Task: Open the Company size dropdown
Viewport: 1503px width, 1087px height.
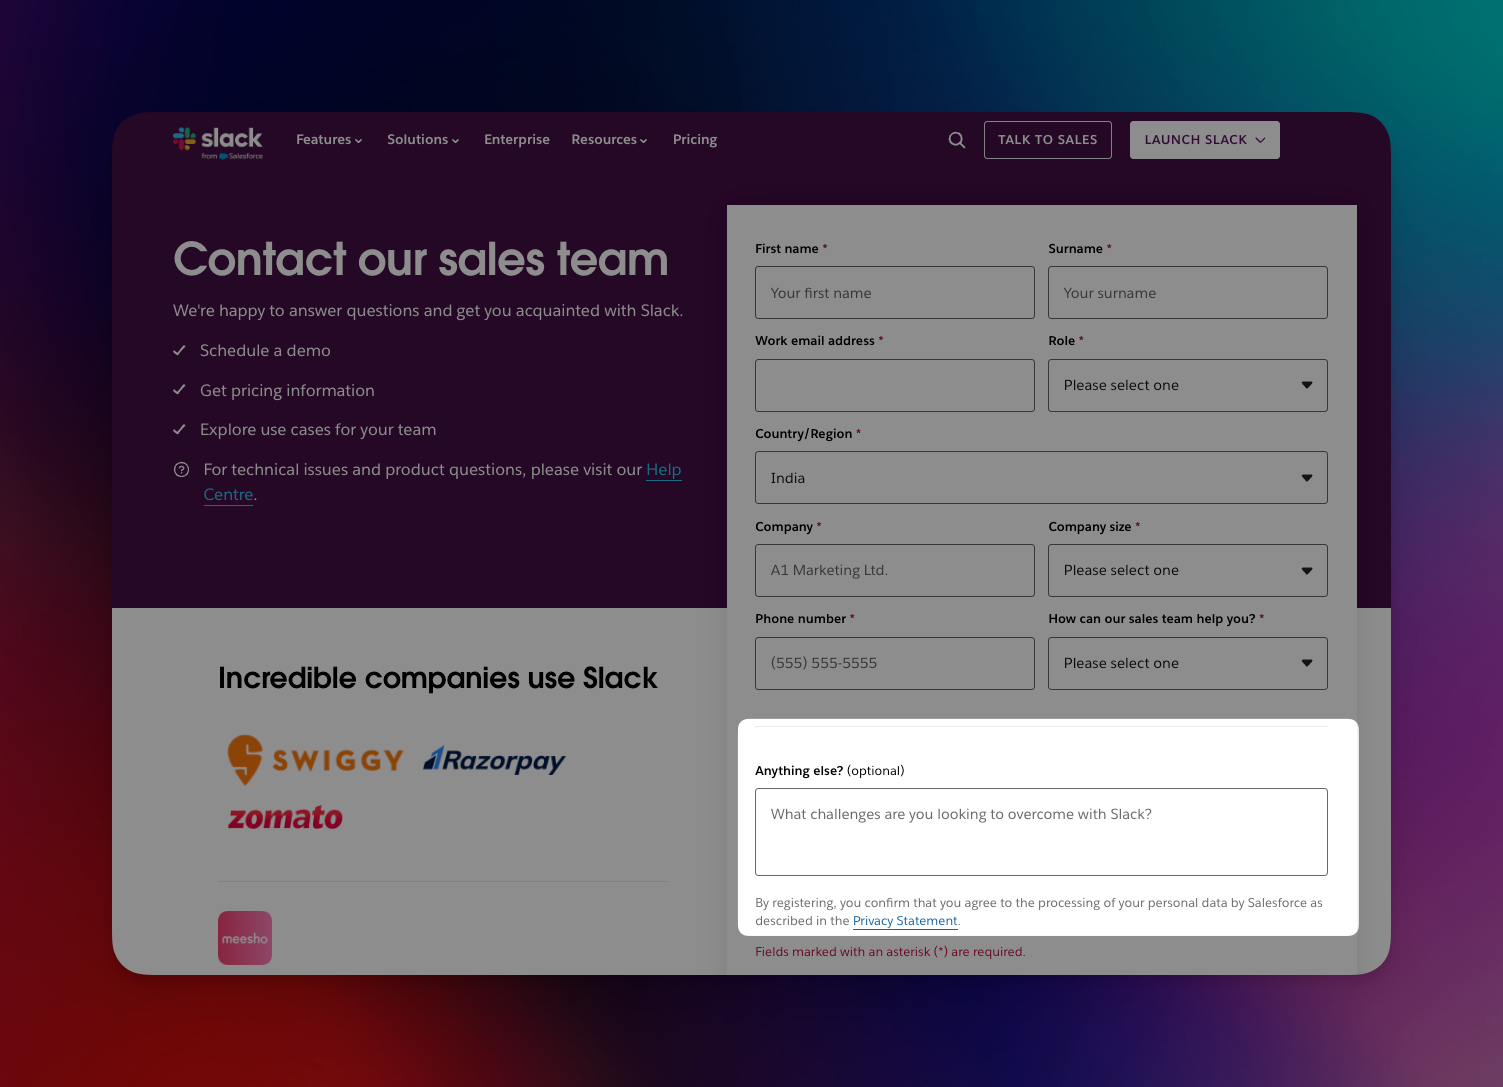Action: point(1187,570)
